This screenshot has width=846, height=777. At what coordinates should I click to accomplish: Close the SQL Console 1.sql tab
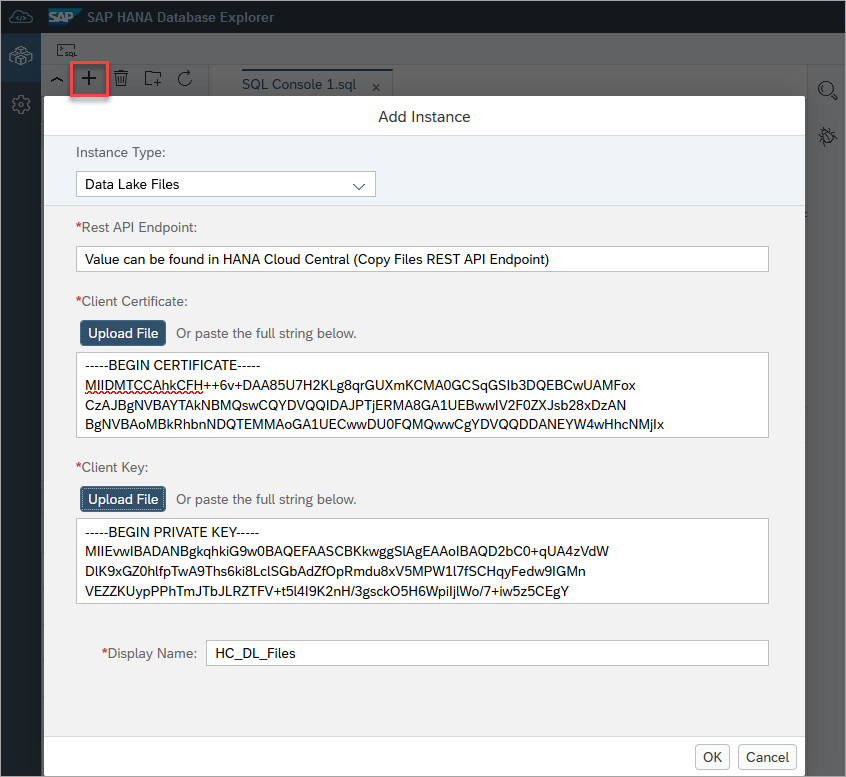click(x=376, y=87)
